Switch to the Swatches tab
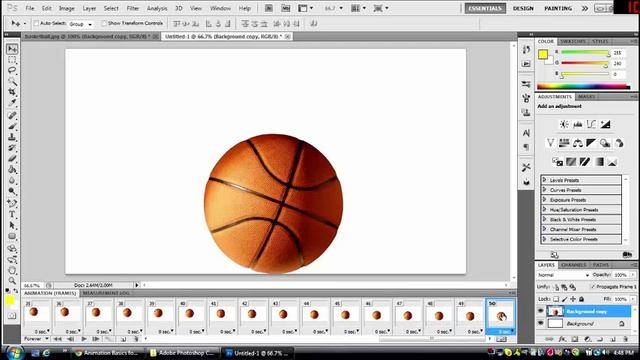Screen dimensions: 640x360 [572, 41]
